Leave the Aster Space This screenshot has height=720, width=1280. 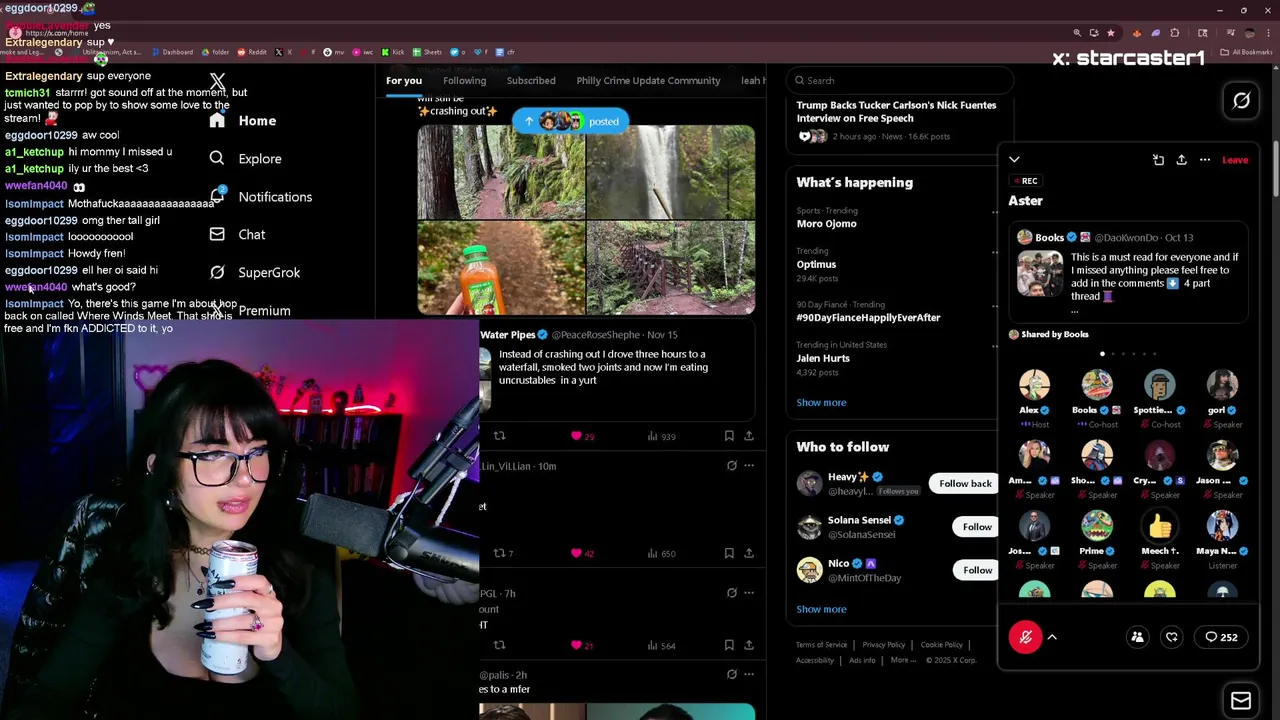(x=1235, y=160)
